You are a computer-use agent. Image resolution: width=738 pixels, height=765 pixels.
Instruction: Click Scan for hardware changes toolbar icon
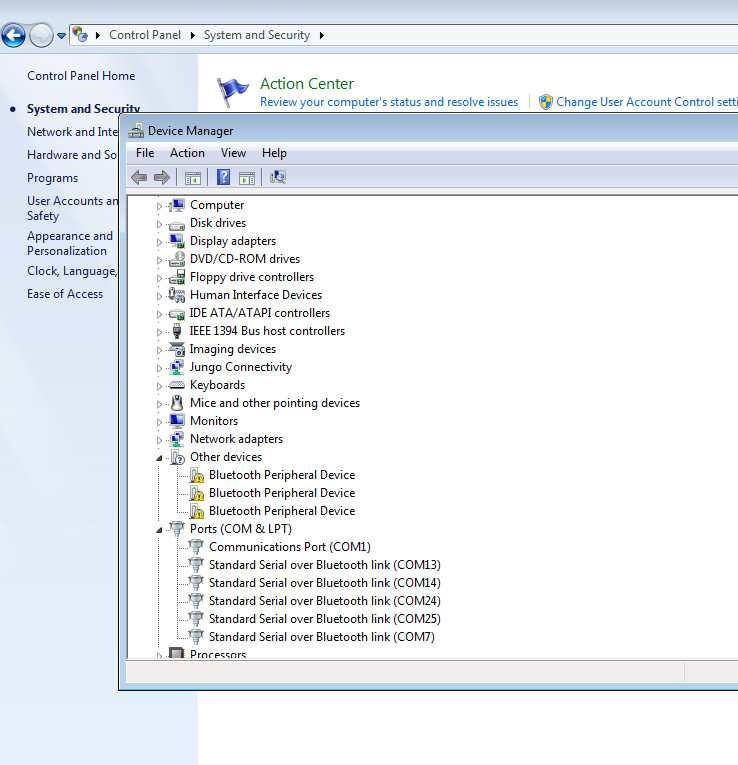(278, 177)
